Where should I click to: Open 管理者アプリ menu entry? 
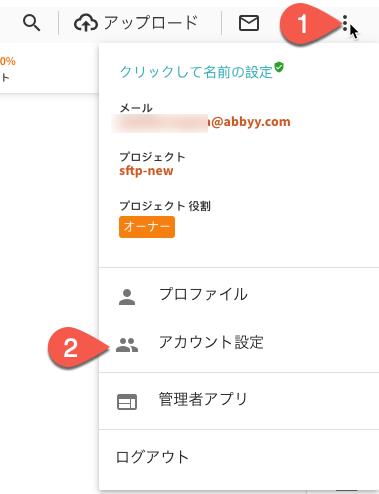[203, 399]
